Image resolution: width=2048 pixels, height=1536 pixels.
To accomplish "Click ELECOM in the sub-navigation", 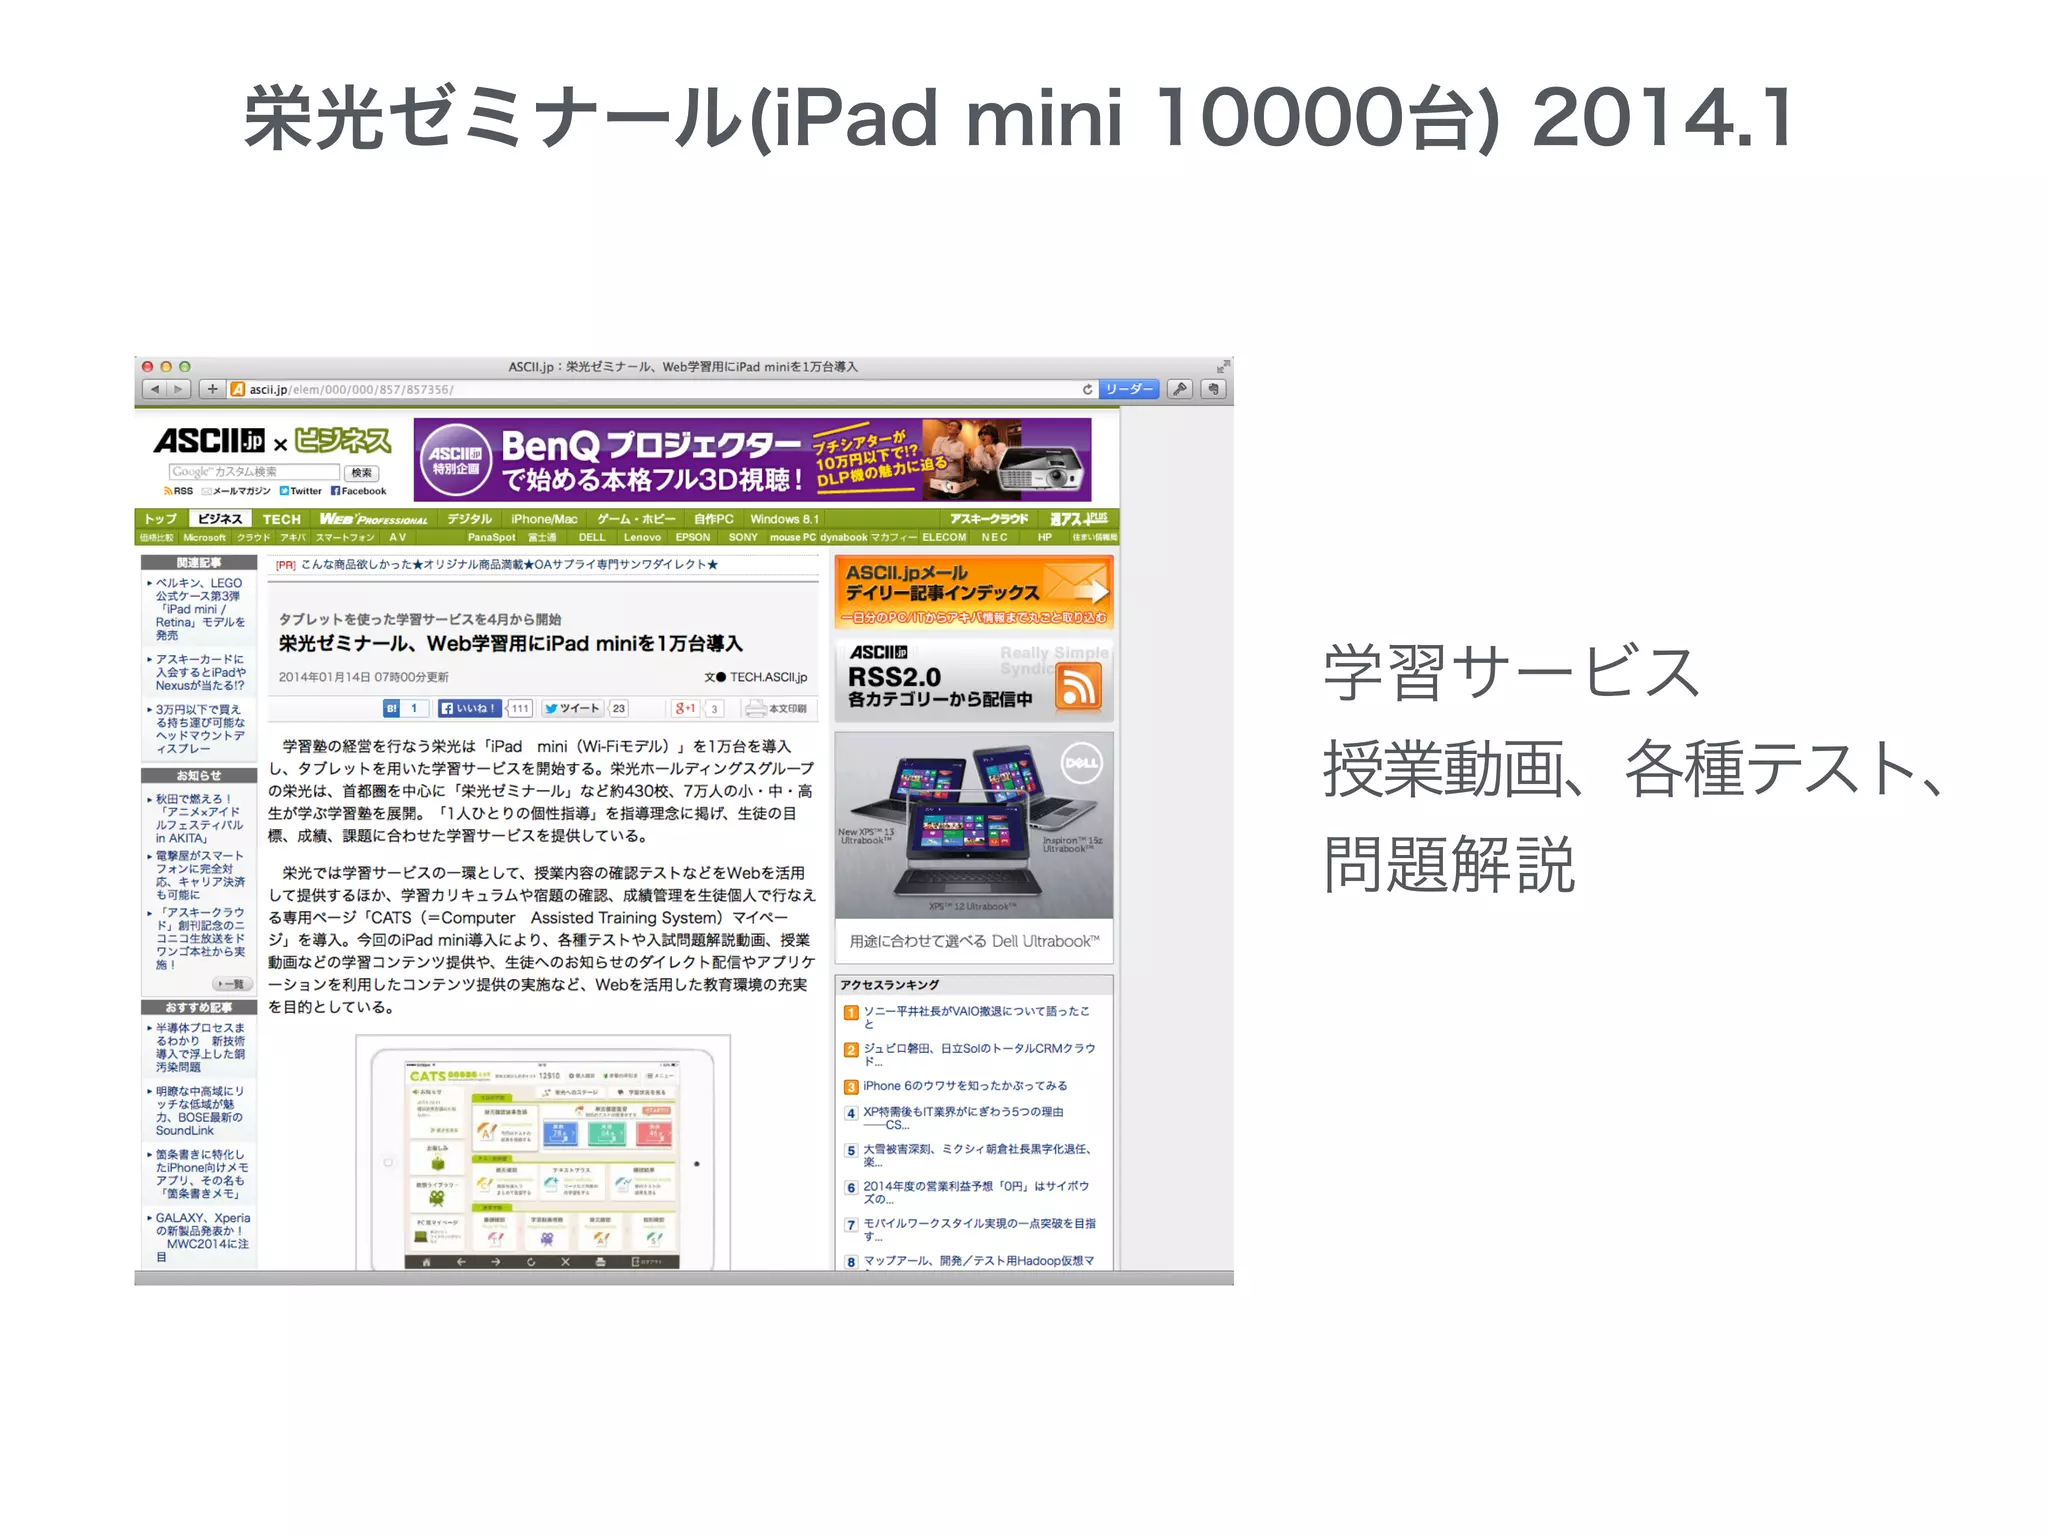I will coord(944,538).
